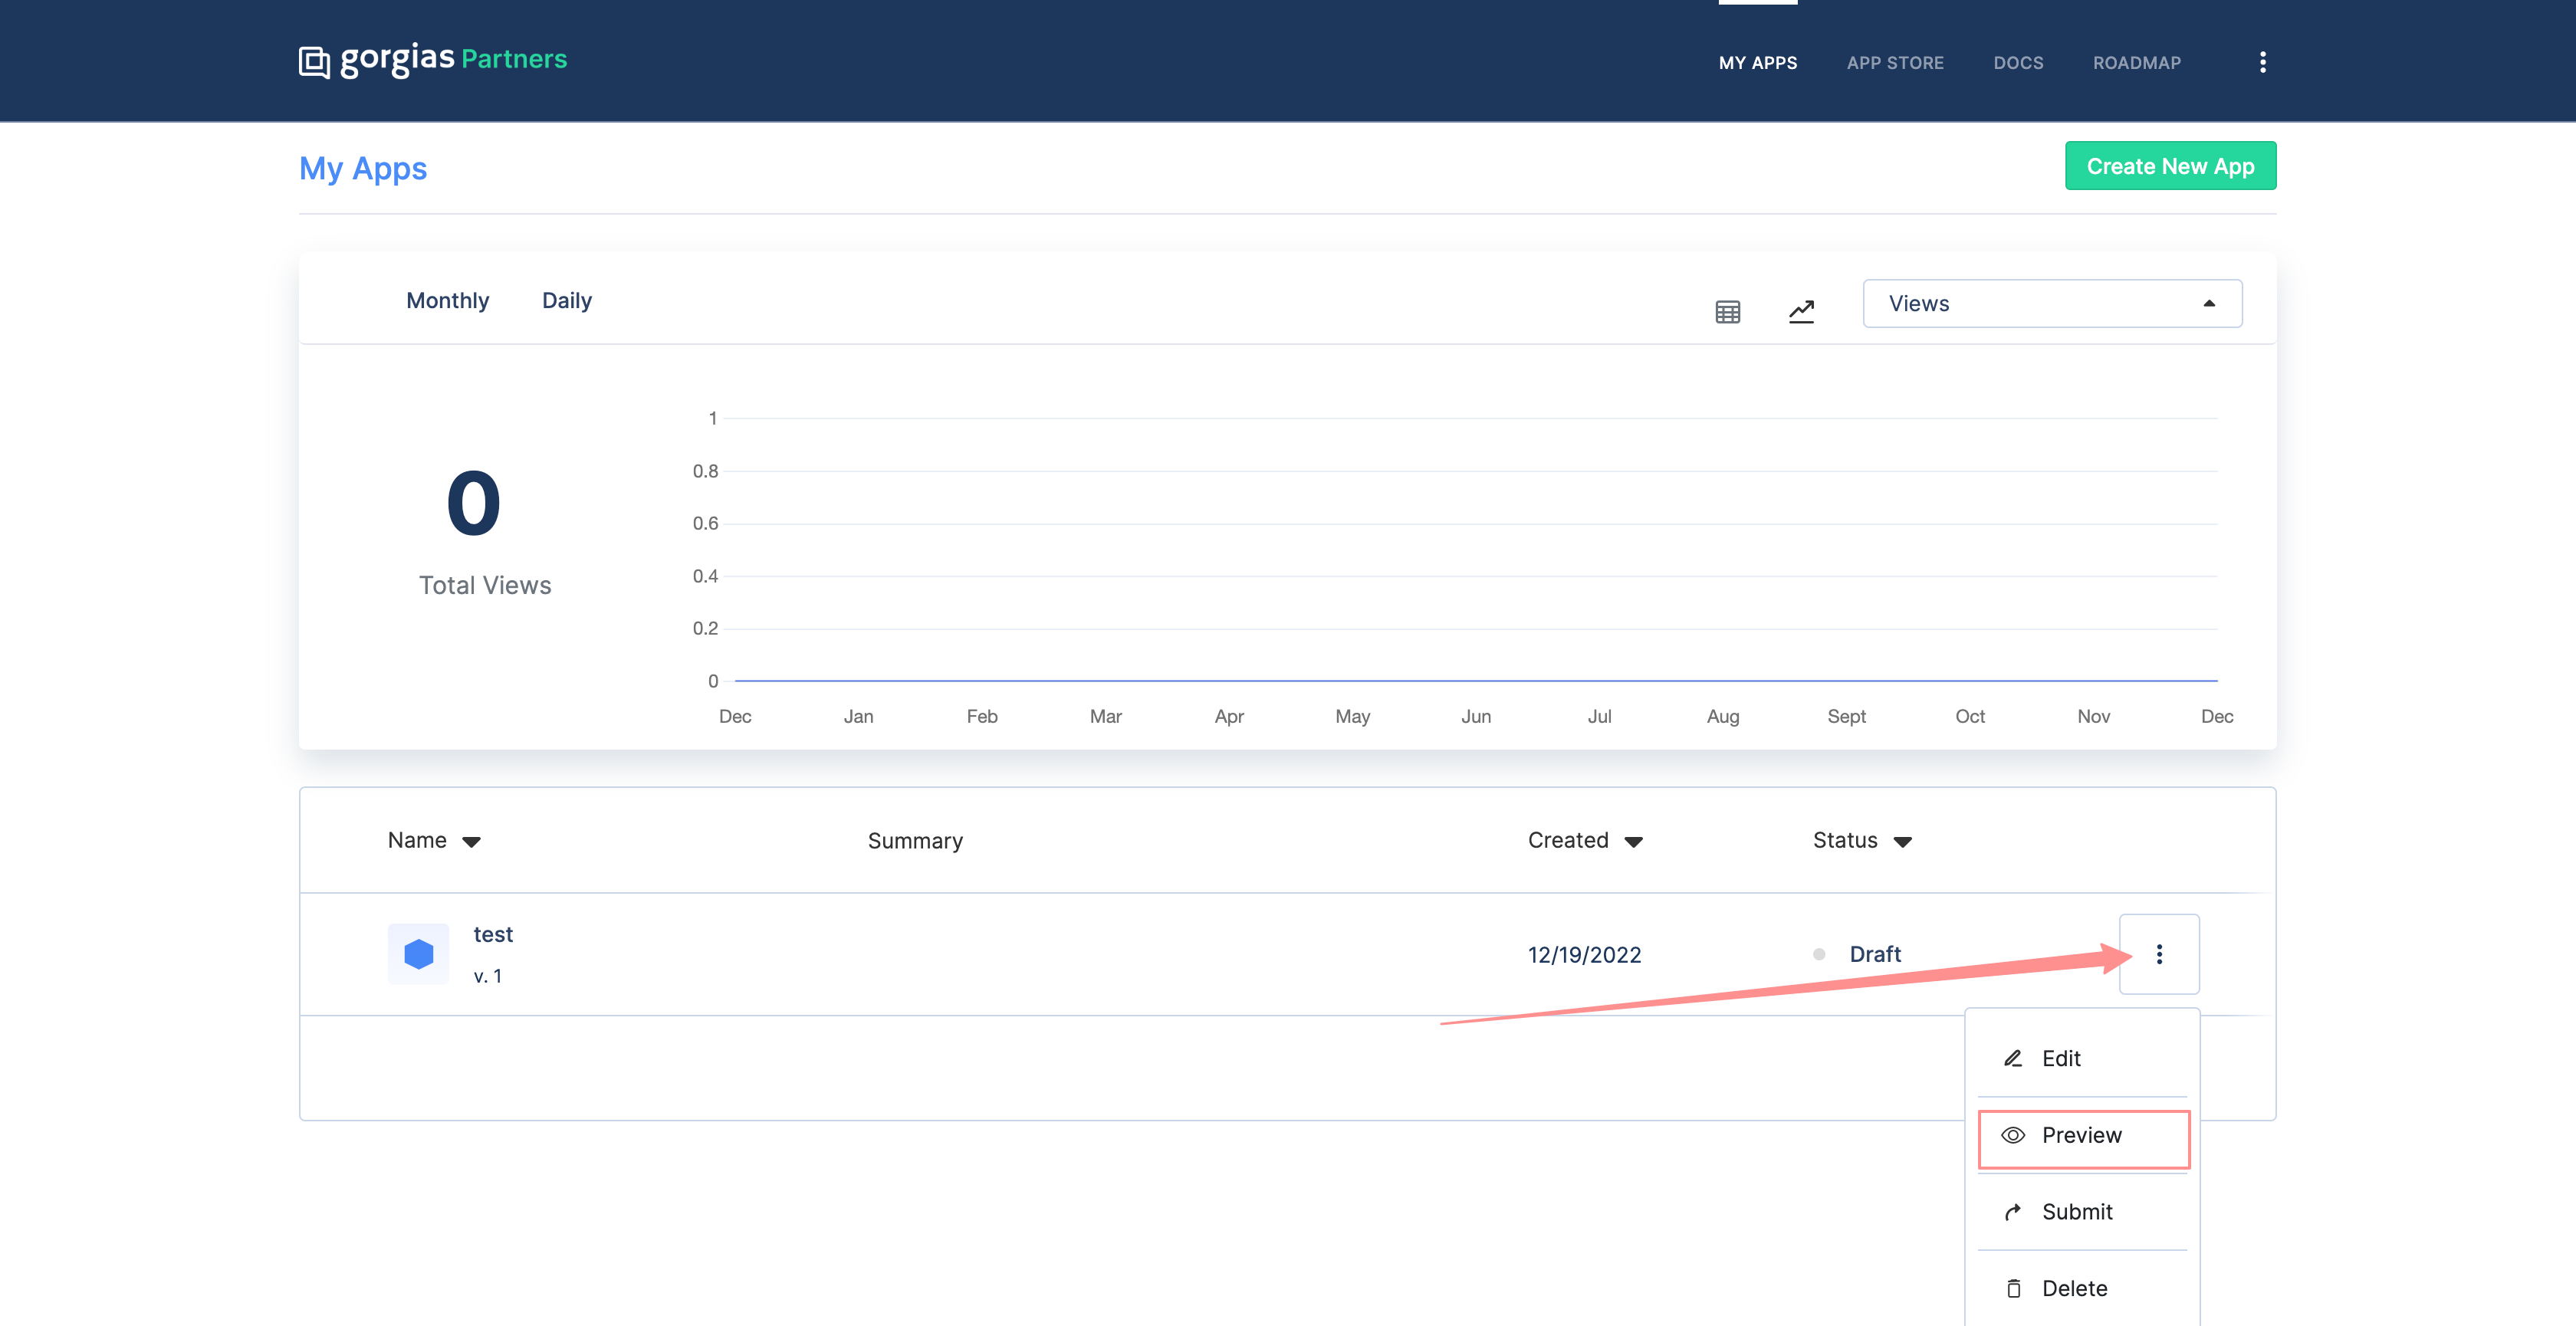Sort apps by Status column
The height and width of the screenshot is (1326, 2576).
tap(1862, 841)
